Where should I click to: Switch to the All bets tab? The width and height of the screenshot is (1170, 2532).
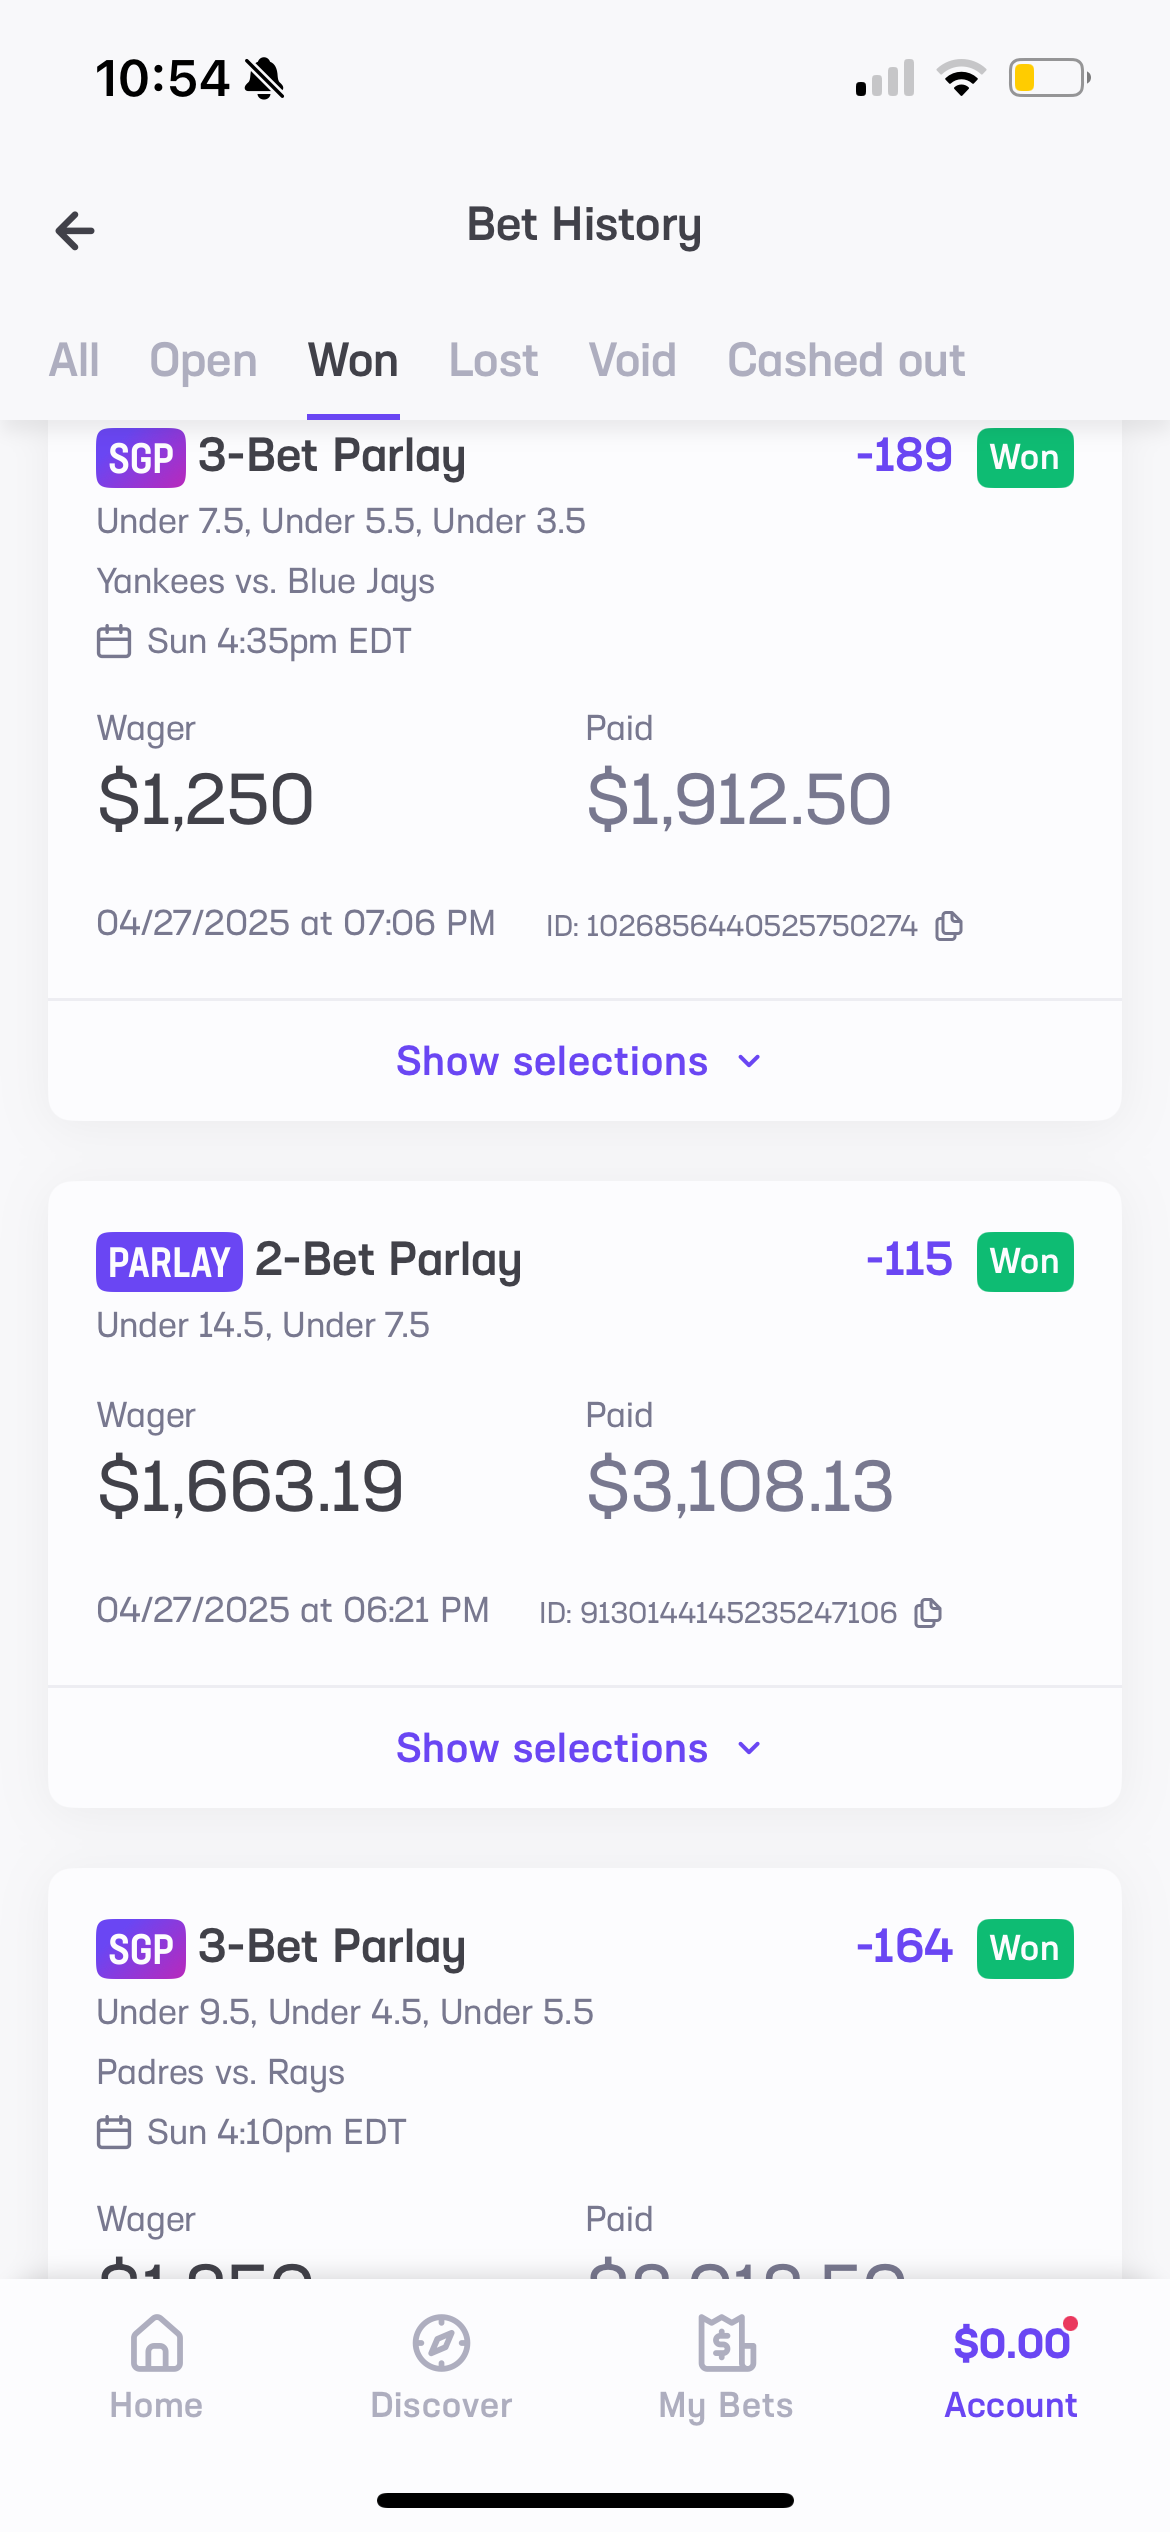[74, 360]
